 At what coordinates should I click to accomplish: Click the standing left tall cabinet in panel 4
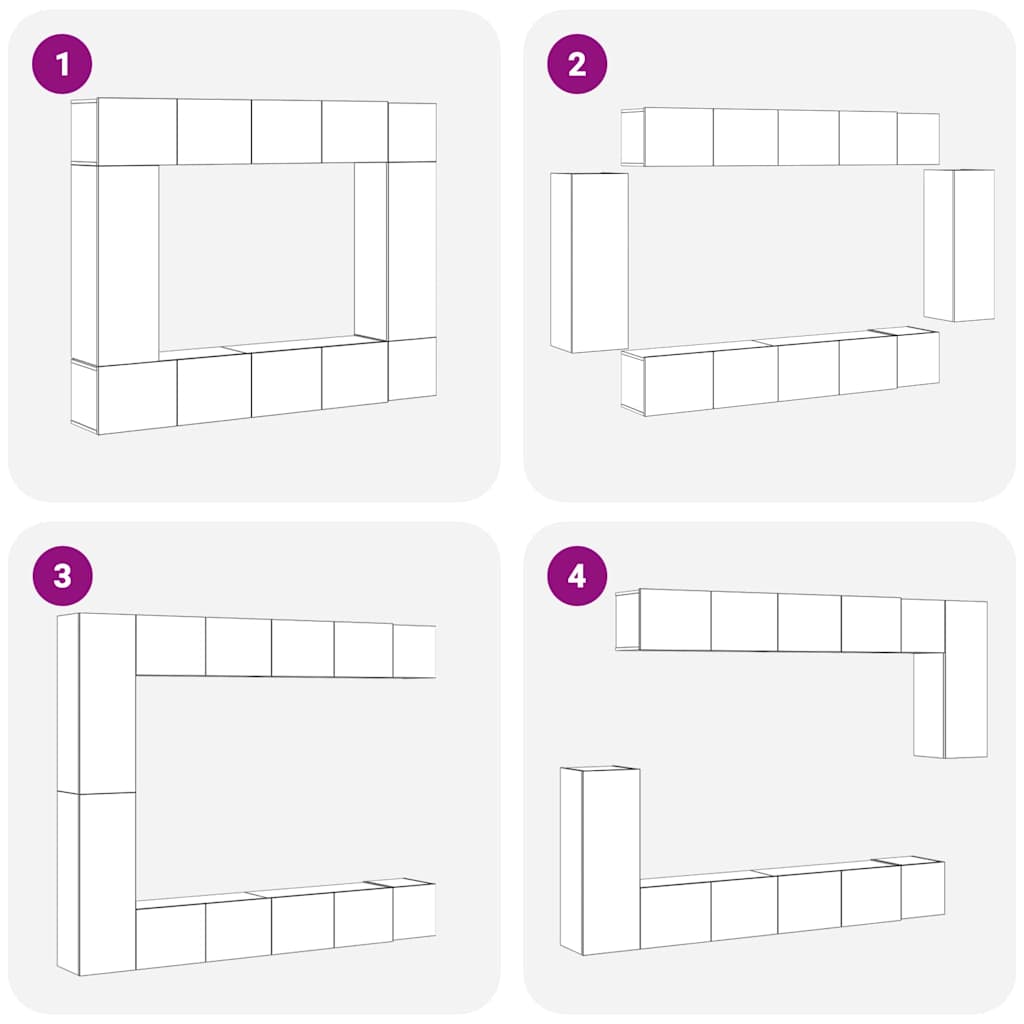600,861
